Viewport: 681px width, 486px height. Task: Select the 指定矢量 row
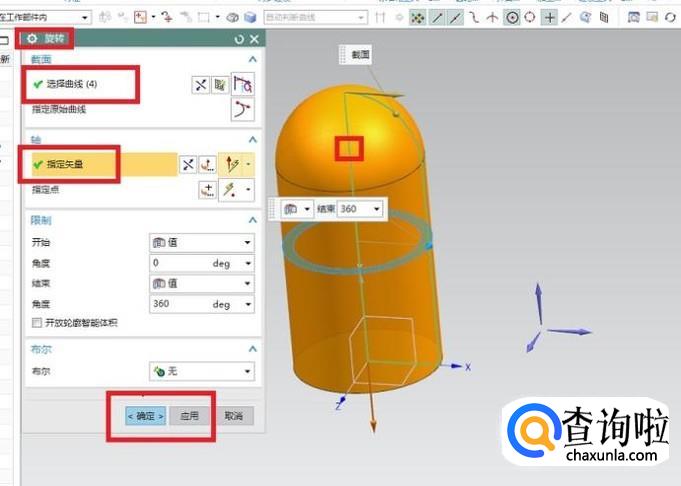click(x=104, y=165)
